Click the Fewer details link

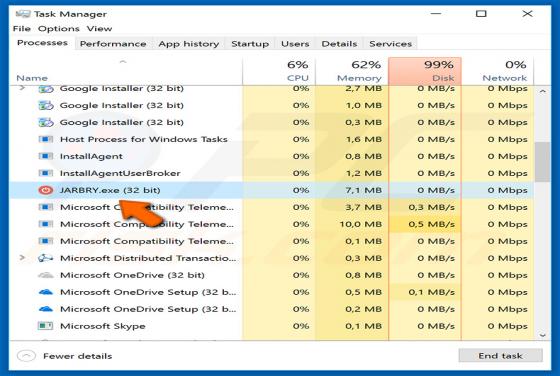[78, 356]
